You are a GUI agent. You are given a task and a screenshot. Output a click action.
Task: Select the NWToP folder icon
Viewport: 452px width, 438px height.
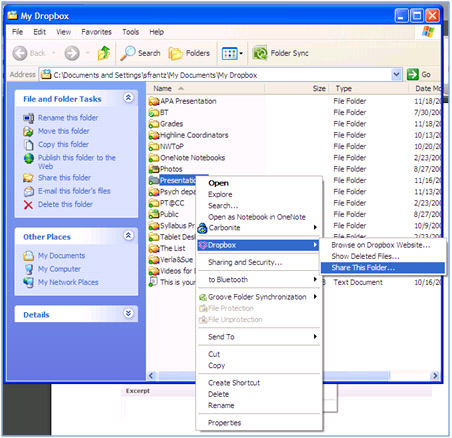point(154,146)
